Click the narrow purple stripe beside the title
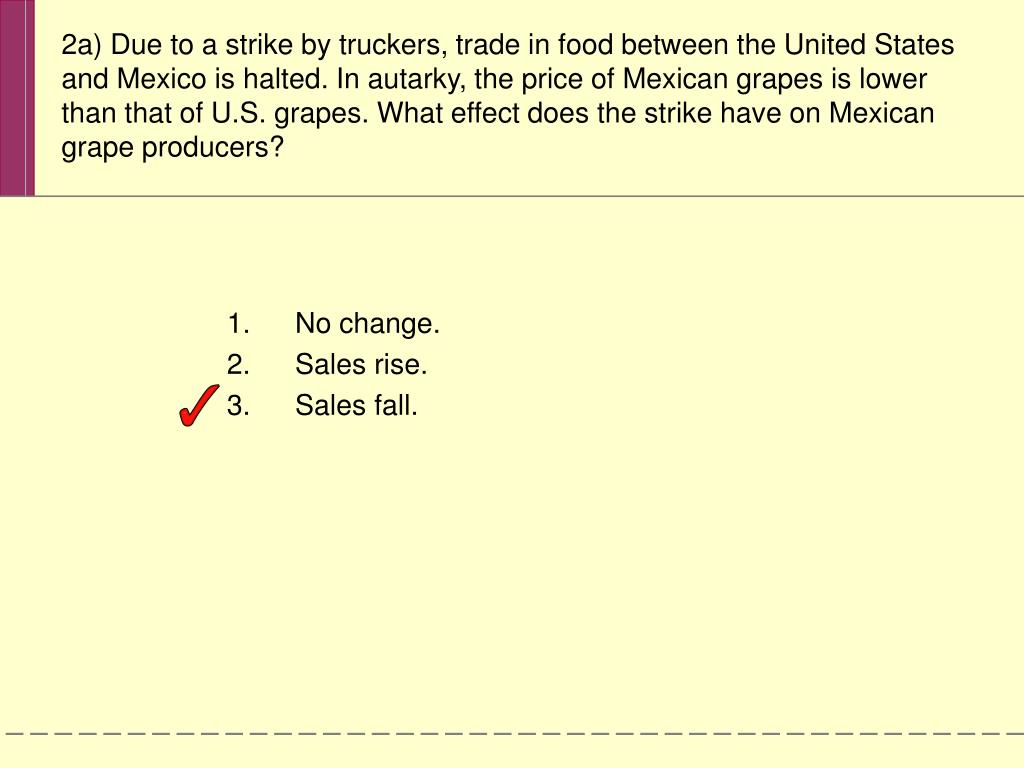1024x768 pixels. (30, 97)
